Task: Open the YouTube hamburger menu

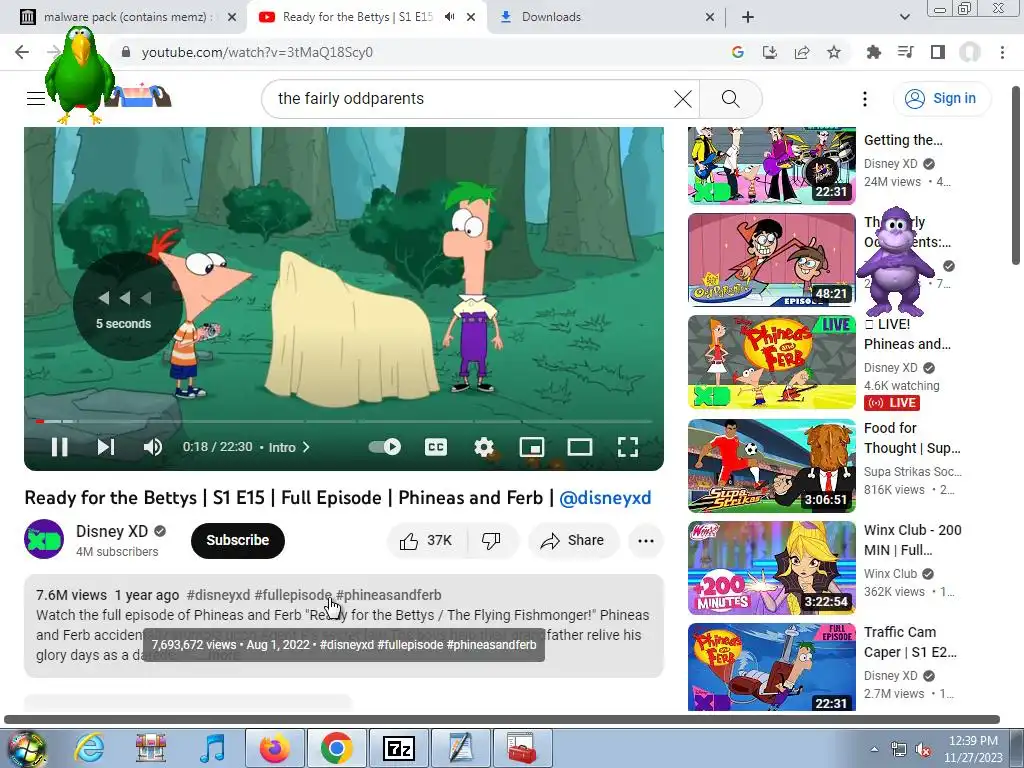Action: coord(36,99)
